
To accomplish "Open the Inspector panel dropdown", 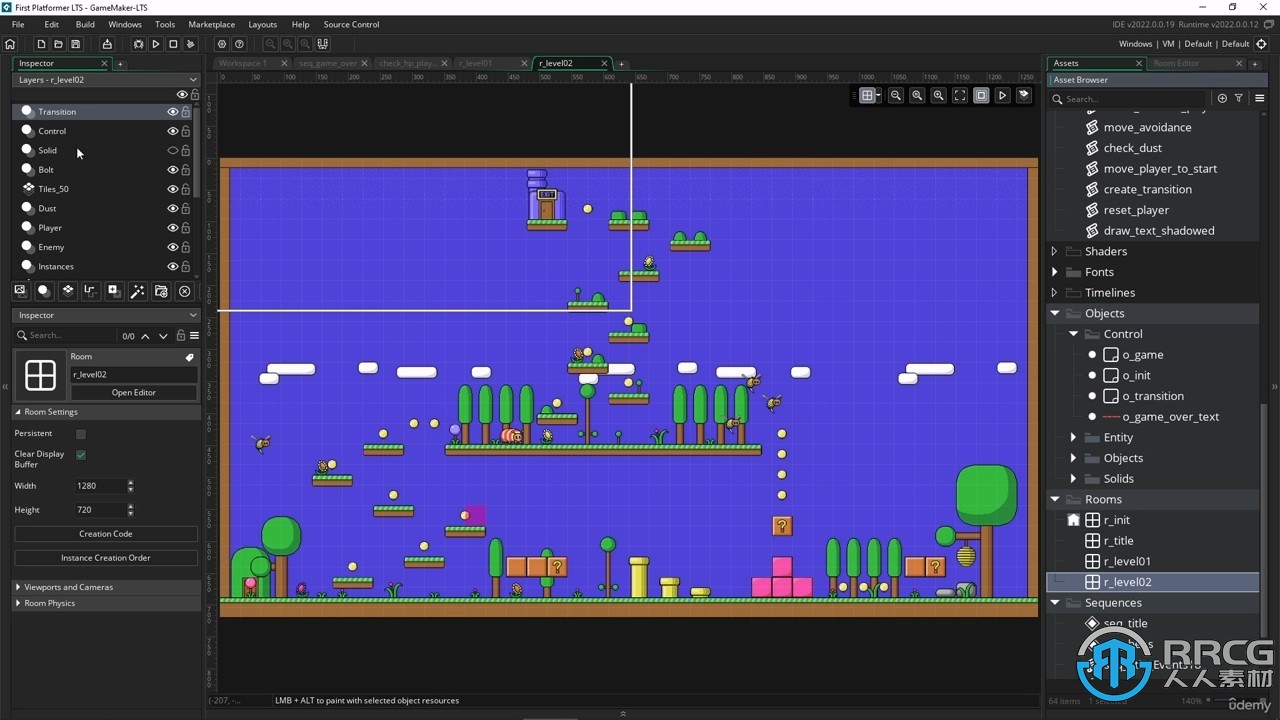I will coord(106,315).
